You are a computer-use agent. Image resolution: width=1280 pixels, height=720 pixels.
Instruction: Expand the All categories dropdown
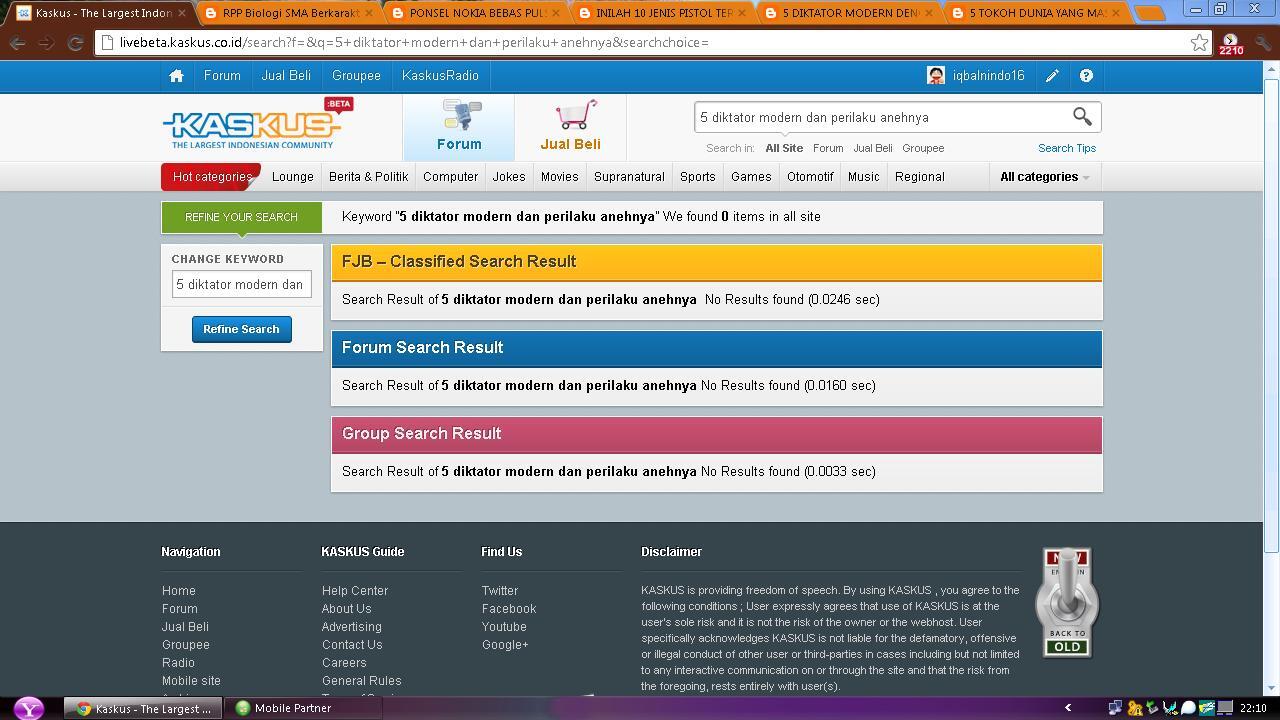[1045, 177]
